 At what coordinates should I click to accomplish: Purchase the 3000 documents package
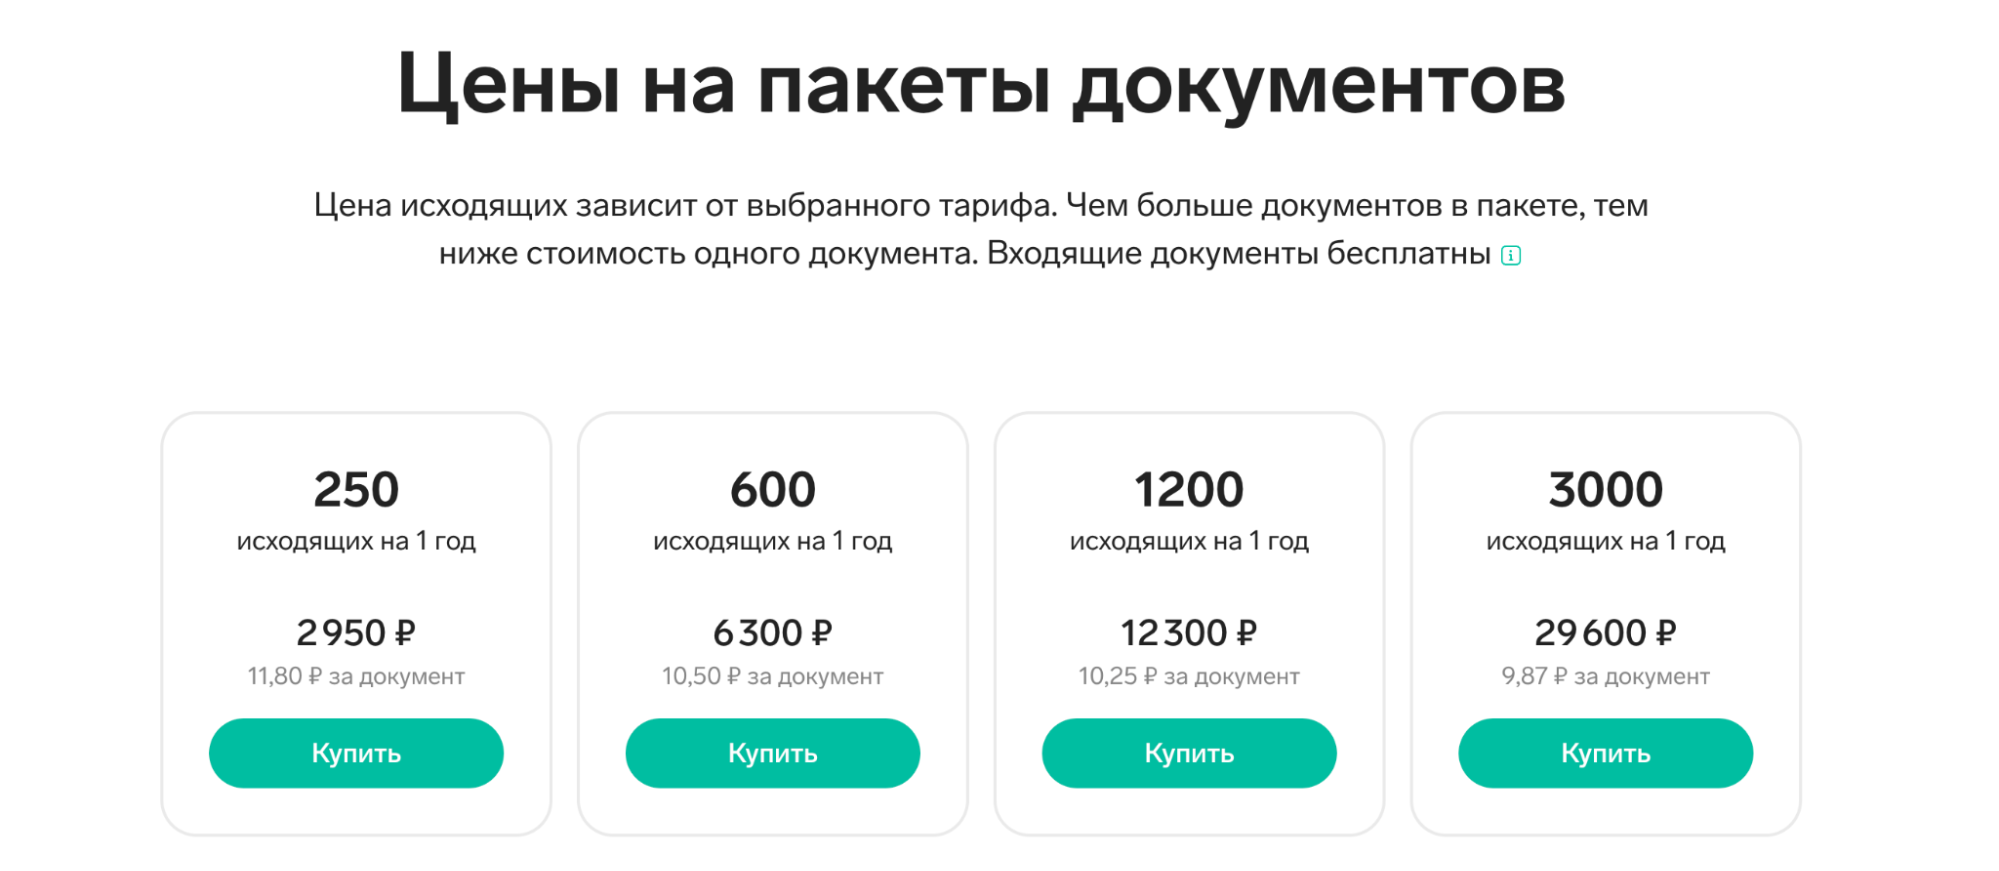tap(1605, 753)
